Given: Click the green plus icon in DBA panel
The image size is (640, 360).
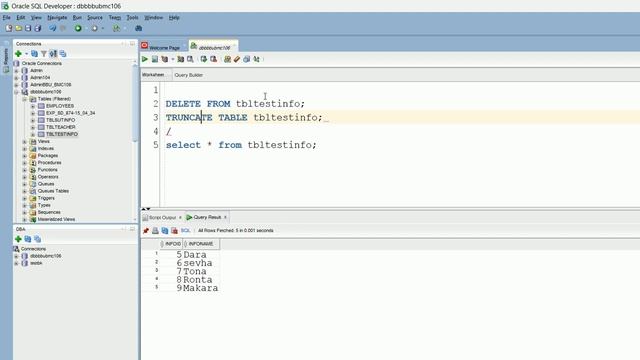Looking at the screenshot, I should pyautogui.click(x=18, y=239).
